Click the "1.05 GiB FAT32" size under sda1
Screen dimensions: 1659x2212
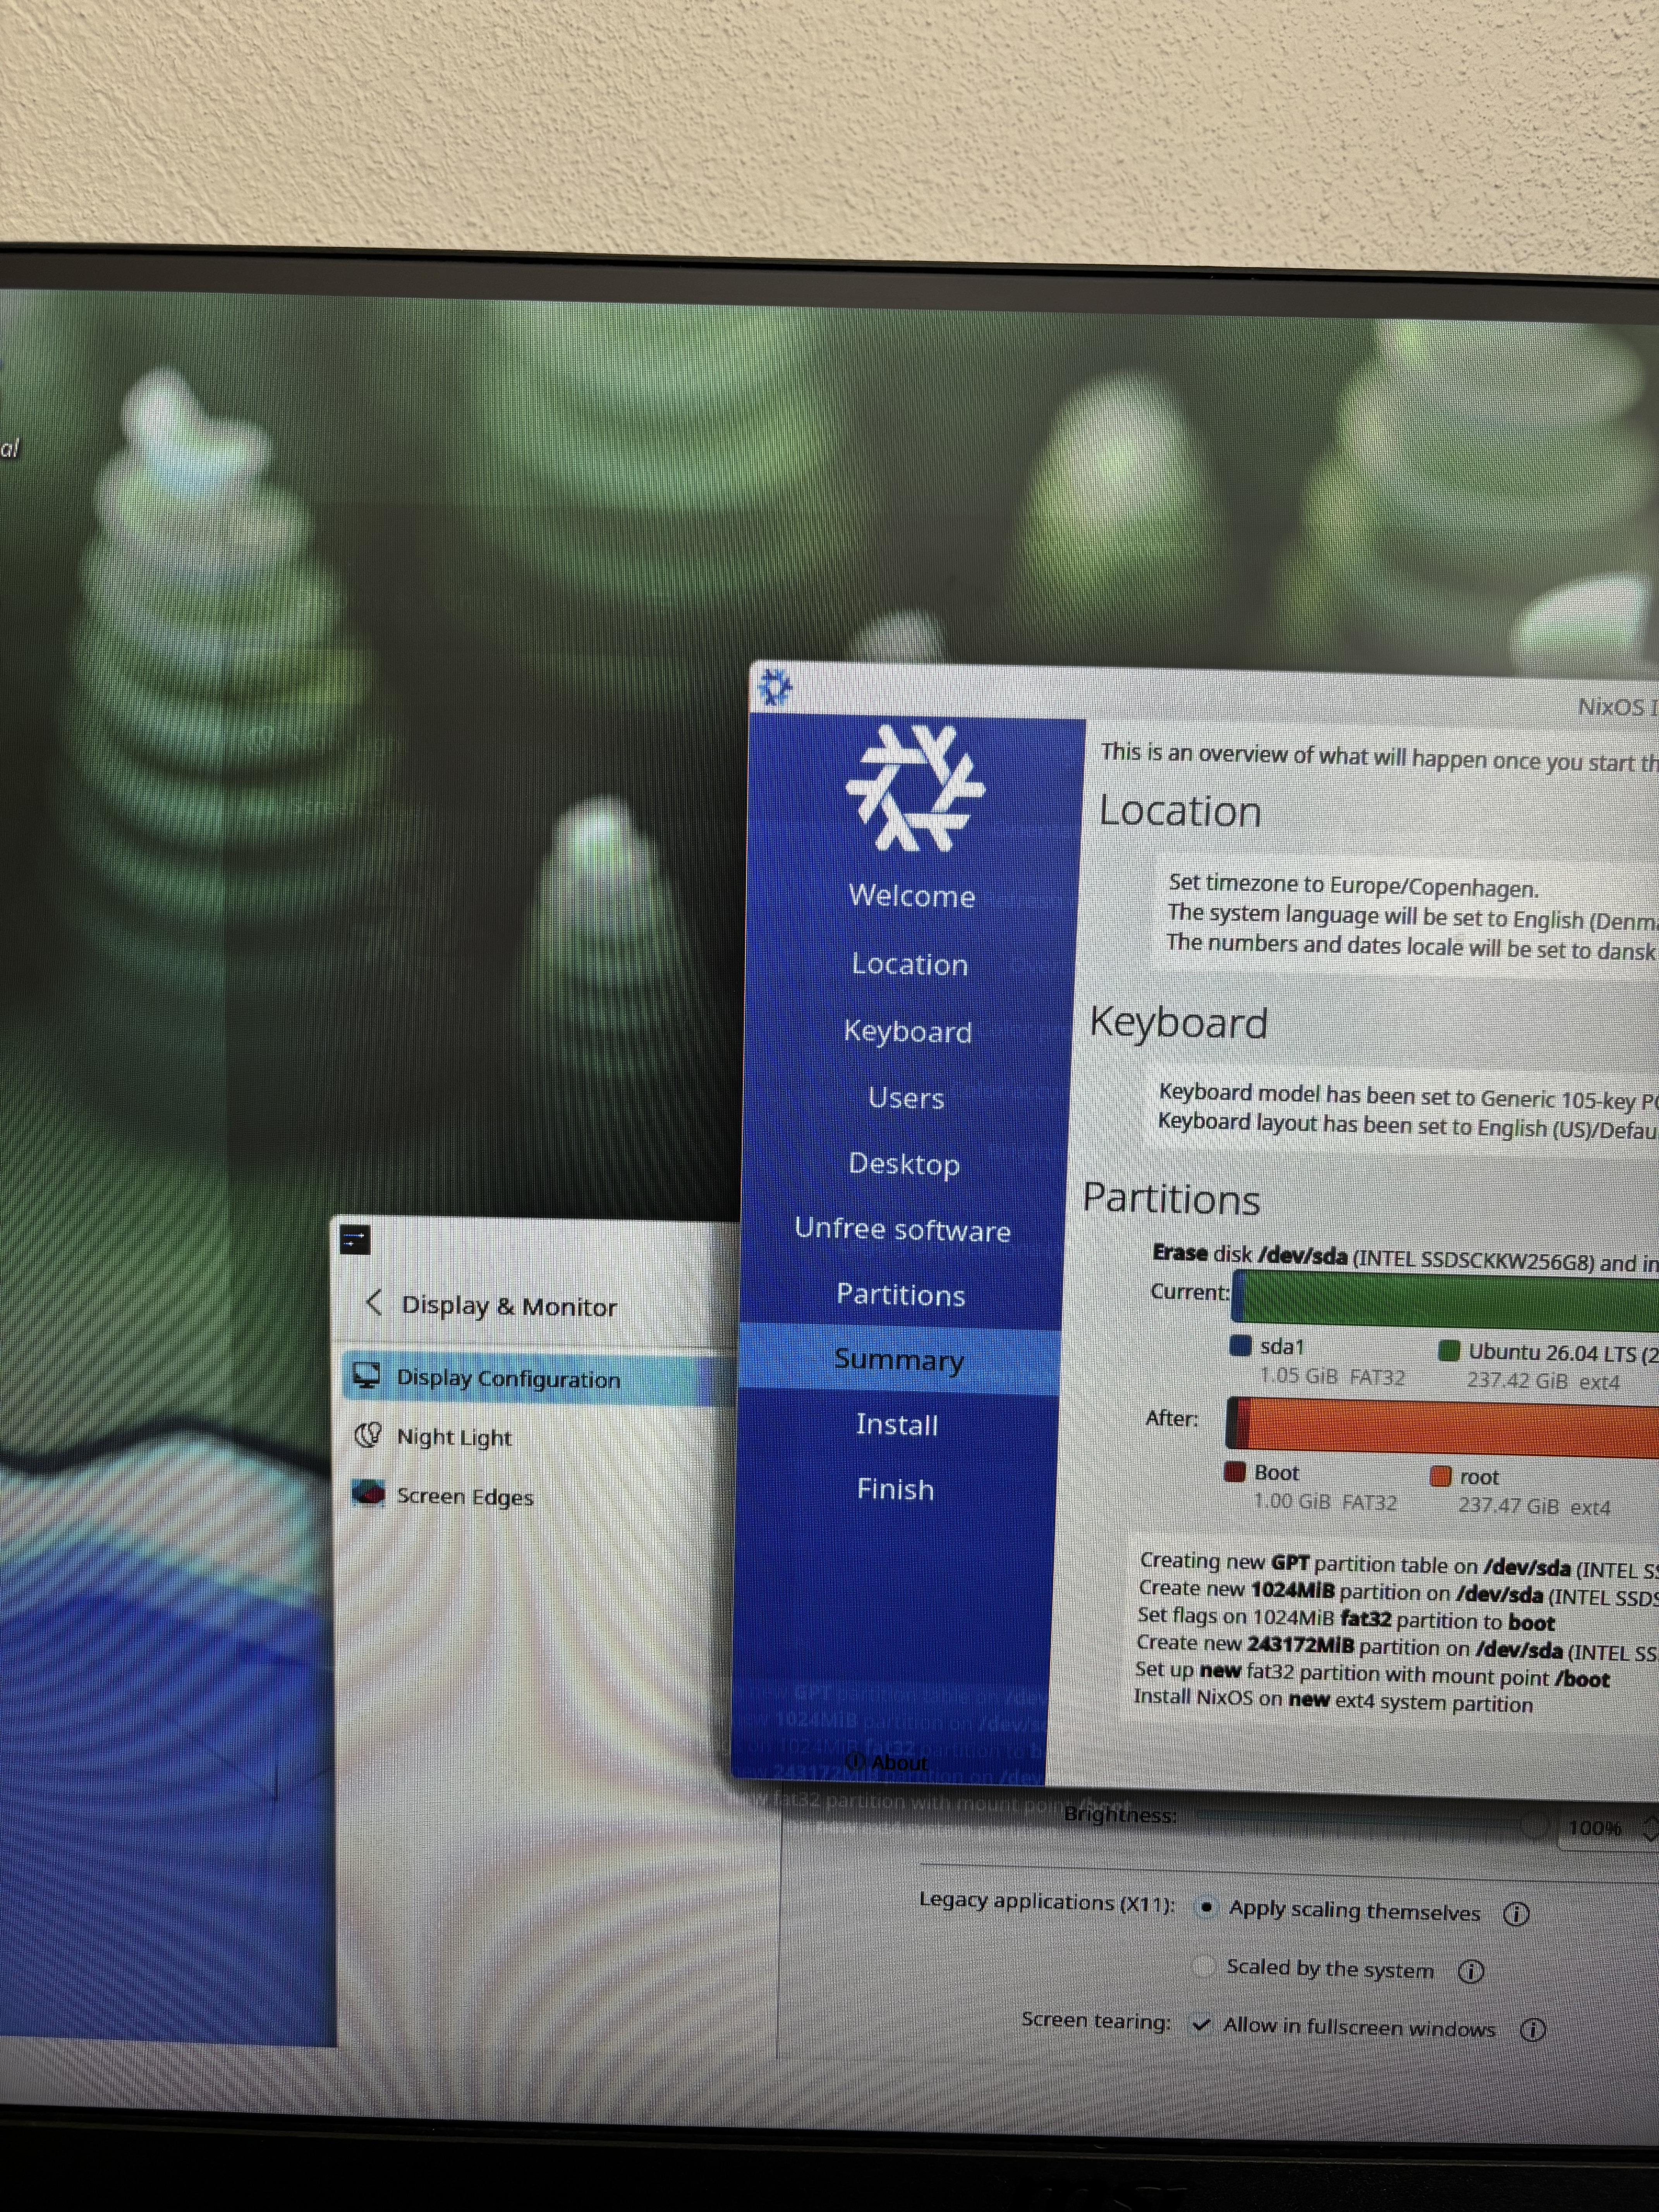pos(1332,1376)
